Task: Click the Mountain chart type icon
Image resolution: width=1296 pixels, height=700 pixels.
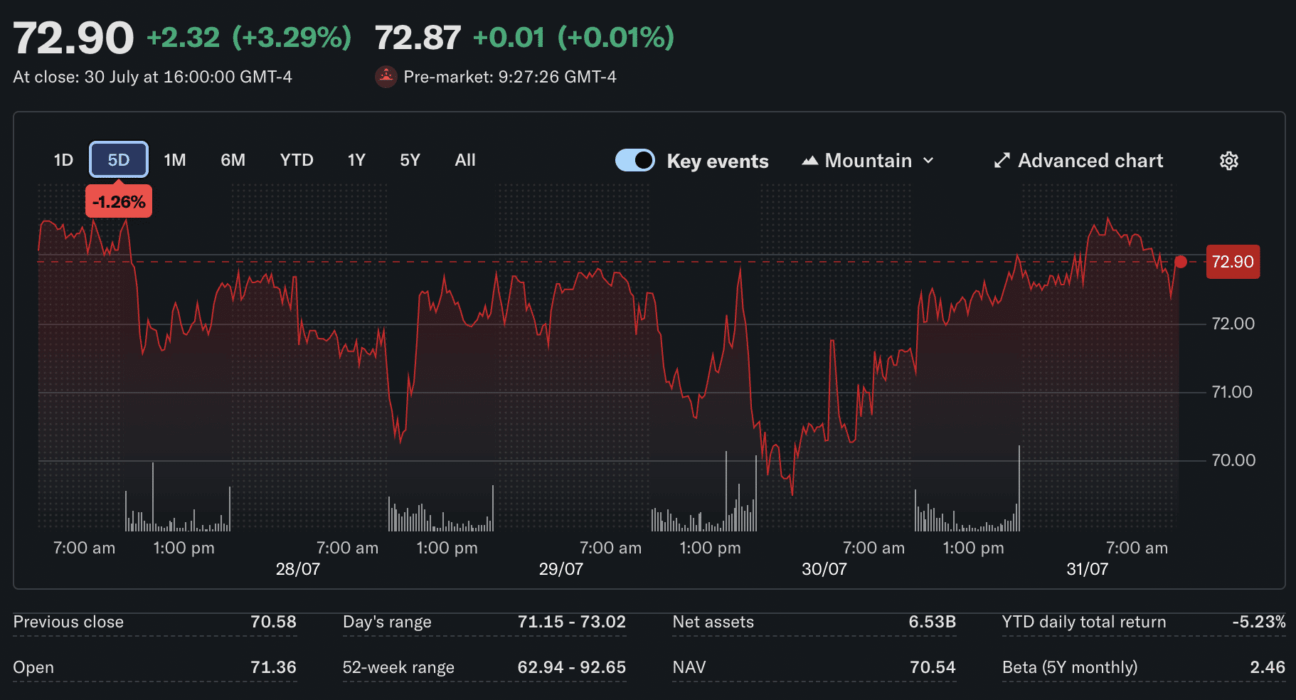Action: [x=810, y=161]
